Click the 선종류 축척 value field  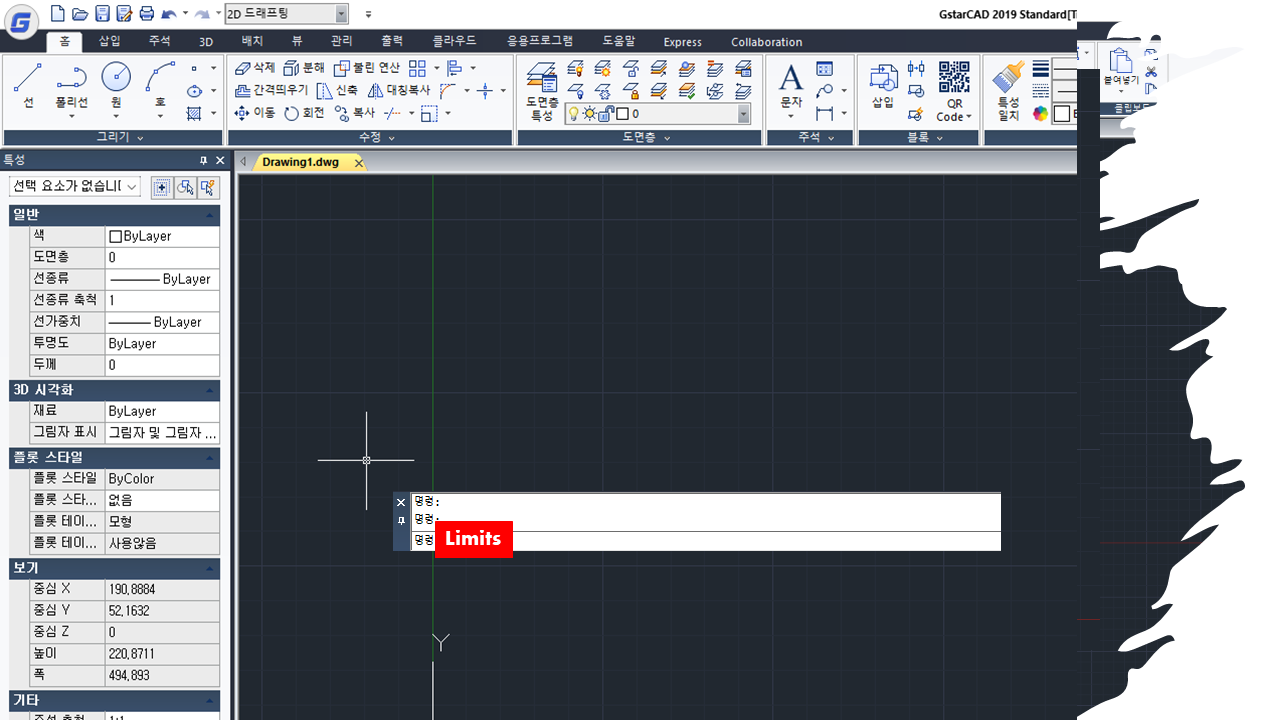(163, 300)
